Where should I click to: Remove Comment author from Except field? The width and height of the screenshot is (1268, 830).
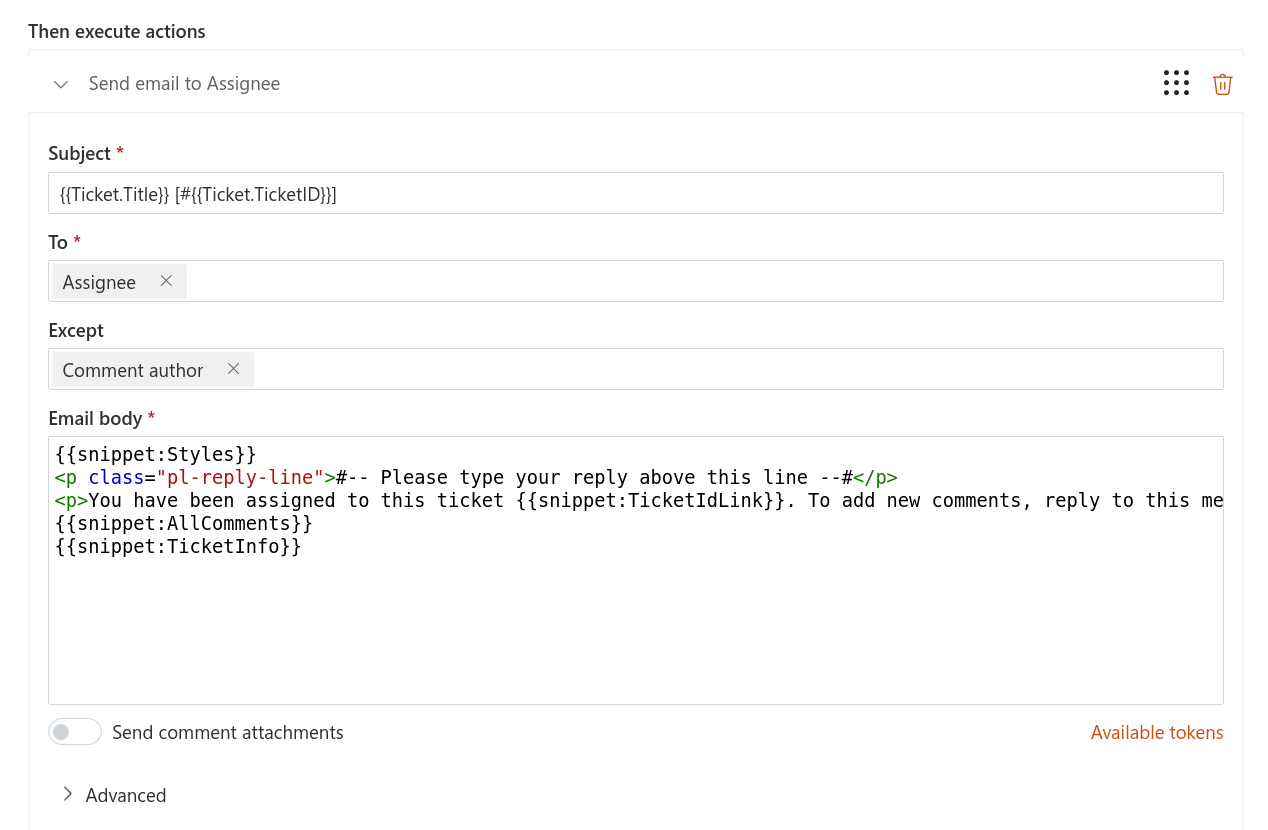[x=233, y=369]
